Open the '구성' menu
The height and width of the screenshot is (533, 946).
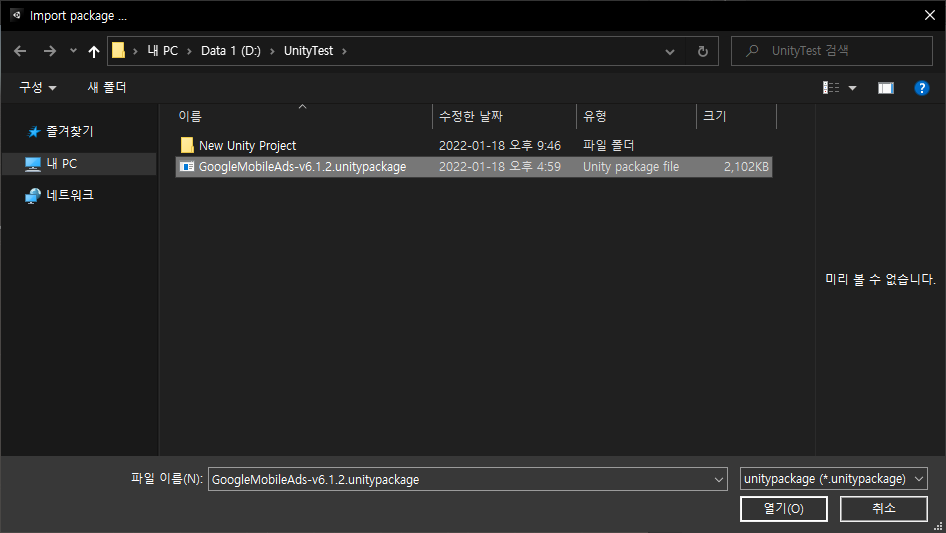37,88
